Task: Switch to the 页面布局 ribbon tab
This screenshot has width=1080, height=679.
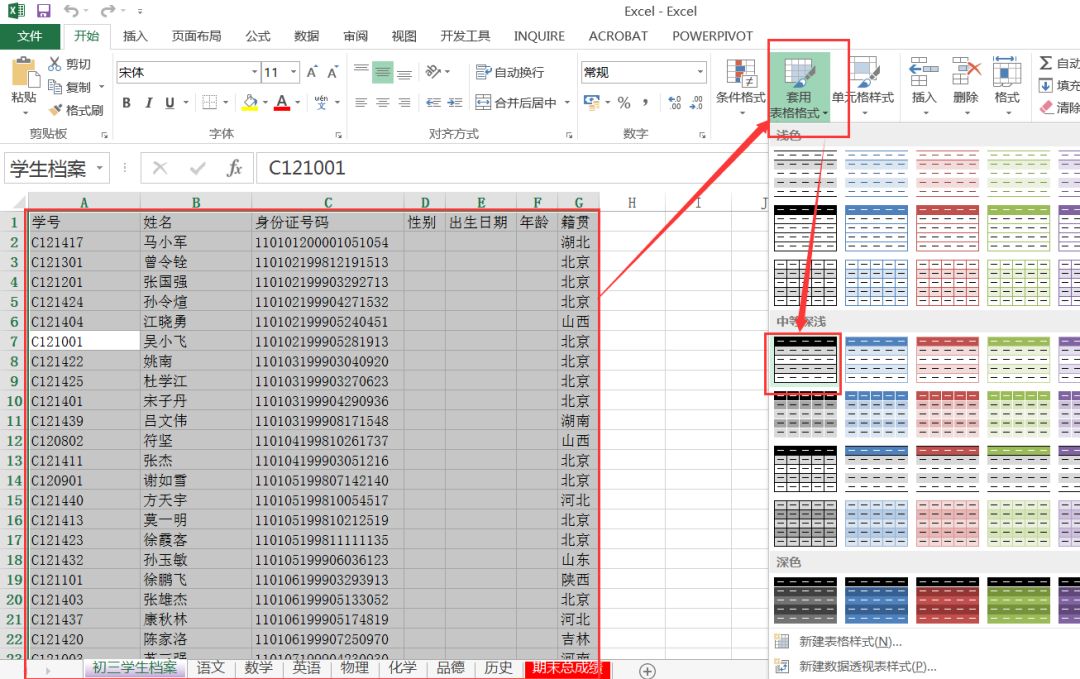Action: pos(196,36)
